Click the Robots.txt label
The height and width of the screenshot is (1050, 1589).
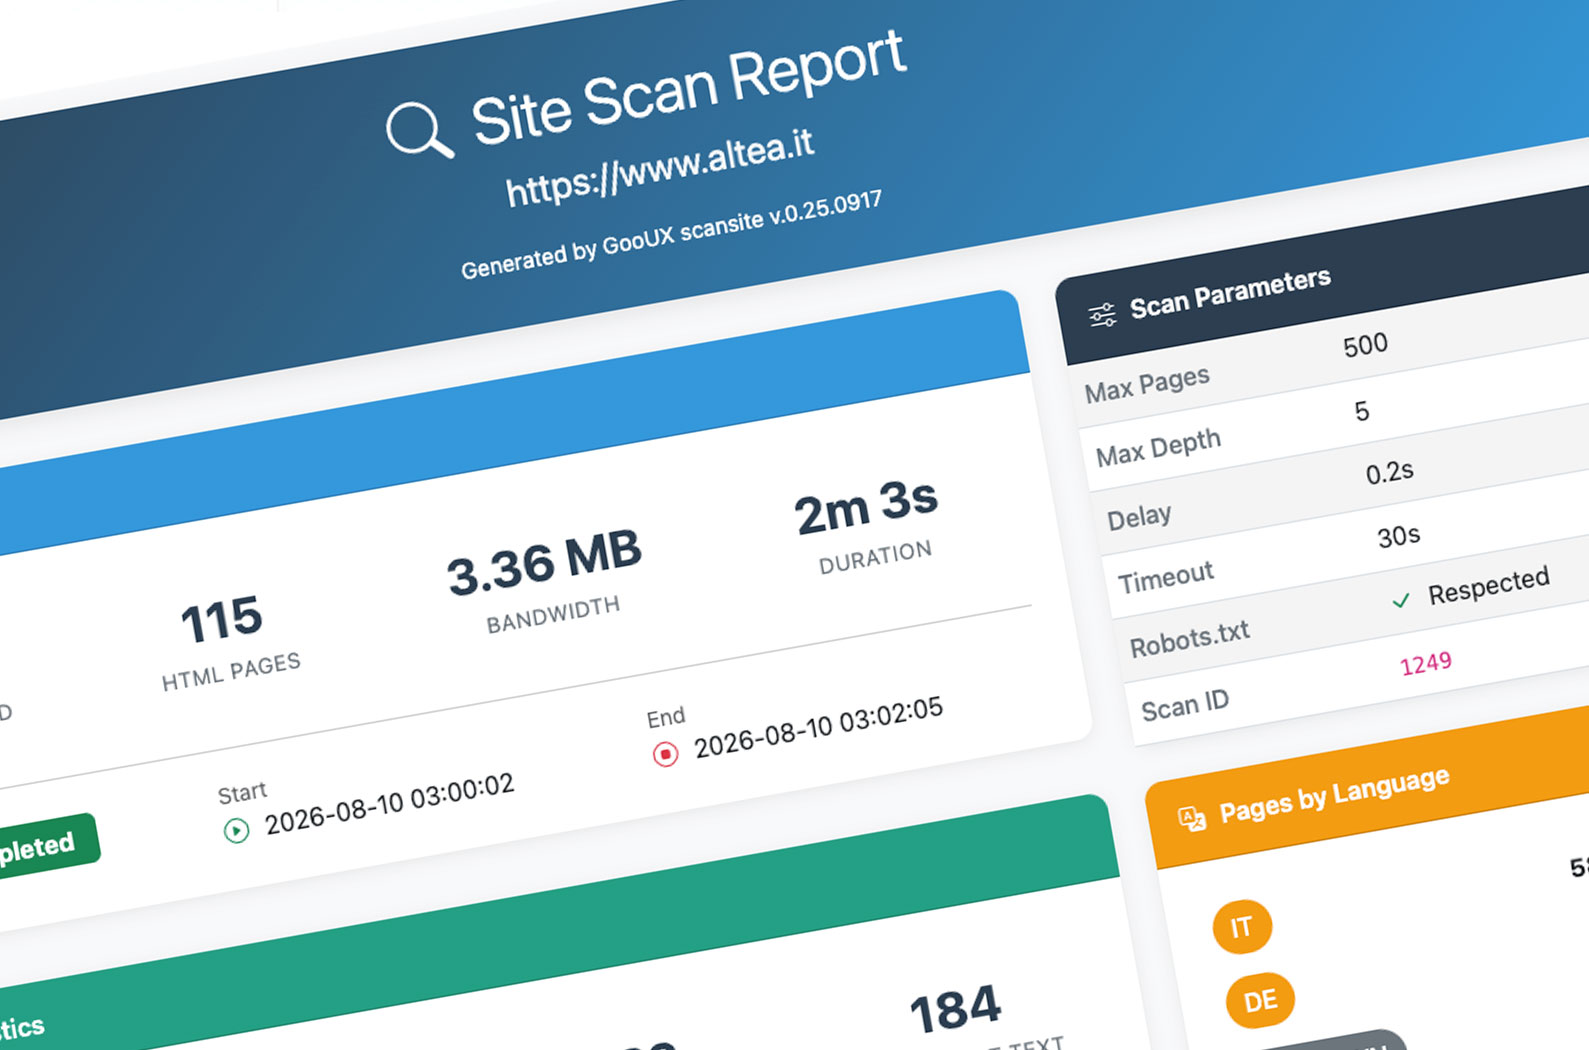[1189, 638]
